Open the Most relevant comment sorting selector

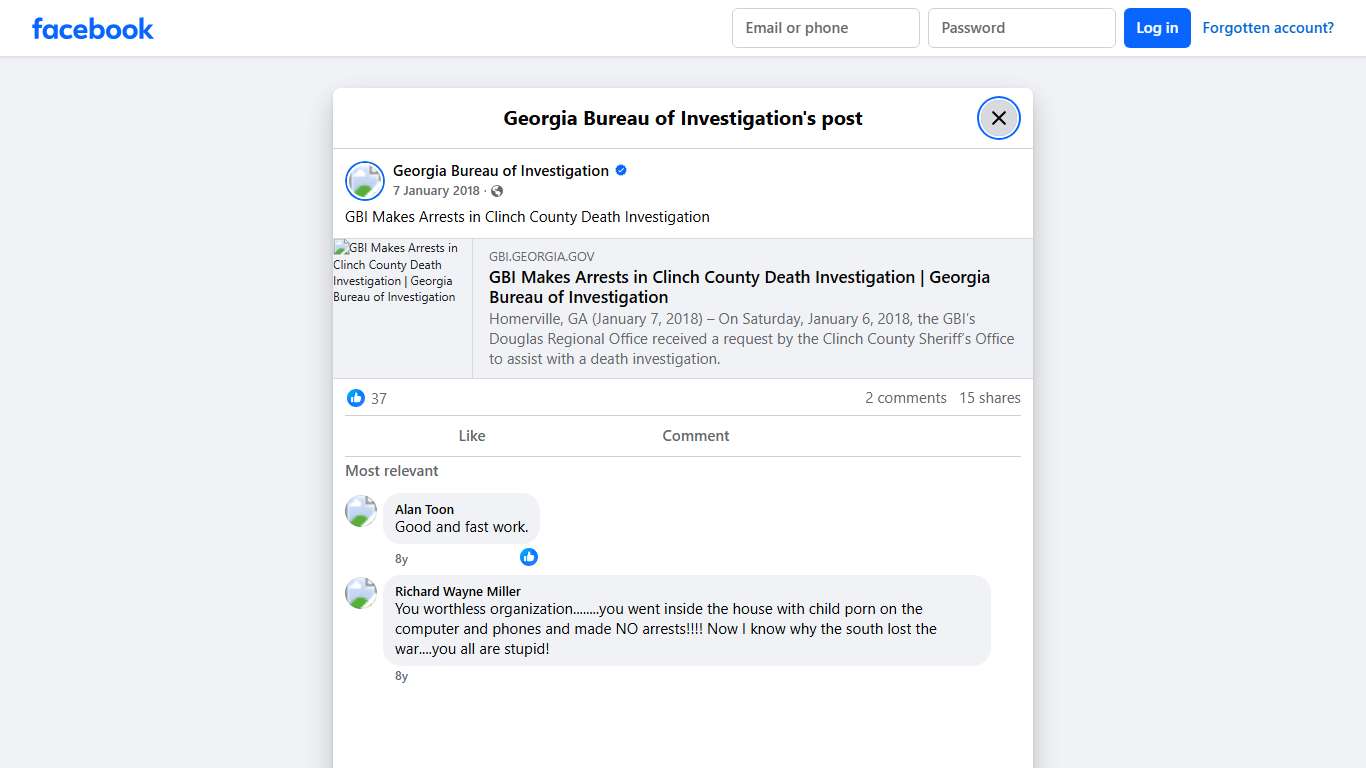coord(392,470)
